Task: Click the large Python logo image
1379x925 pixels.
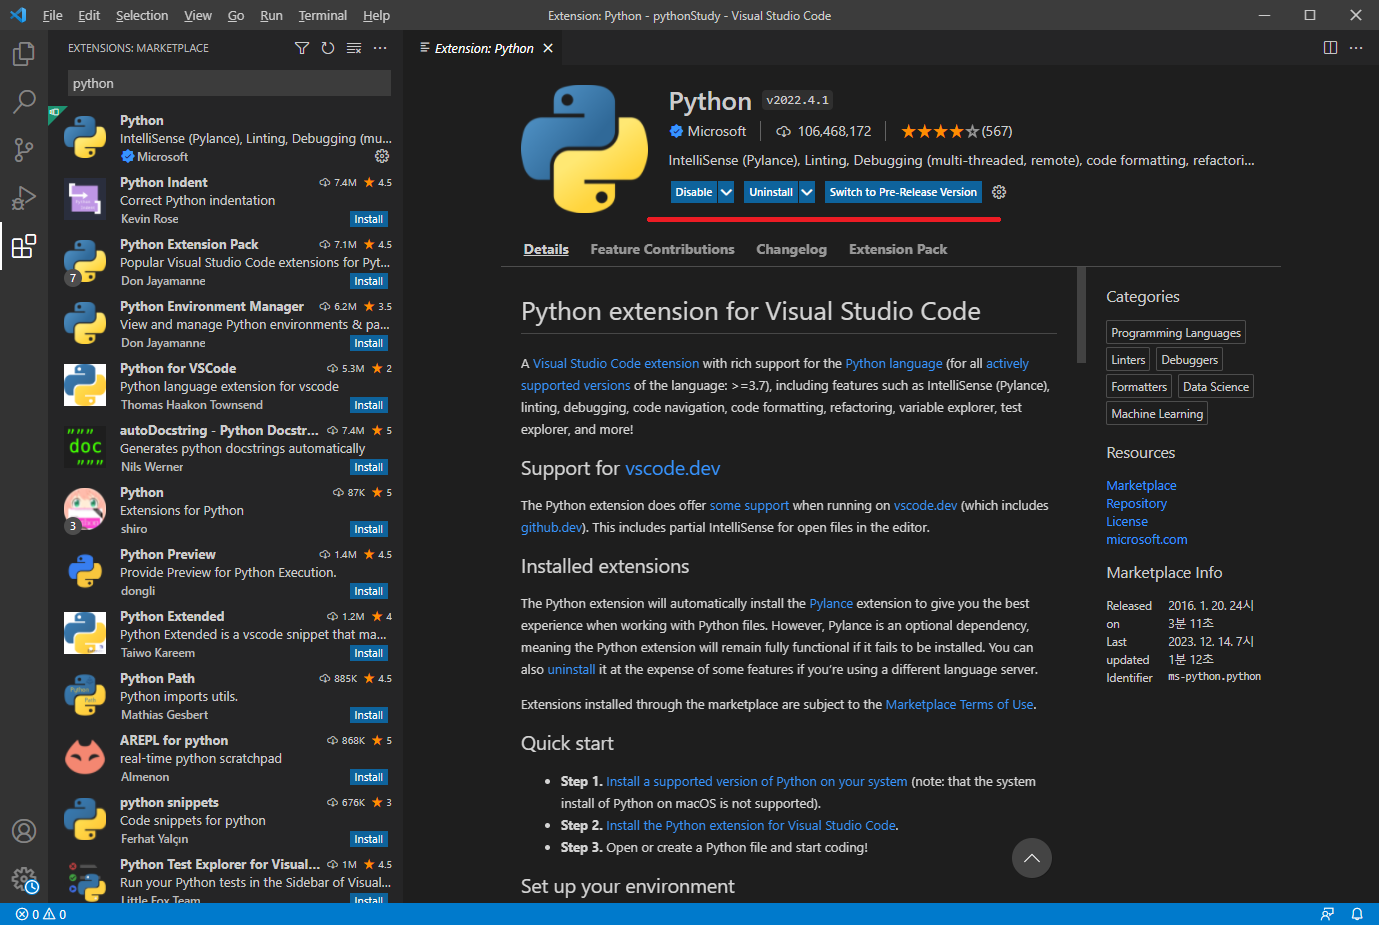Action: point(585,149)
